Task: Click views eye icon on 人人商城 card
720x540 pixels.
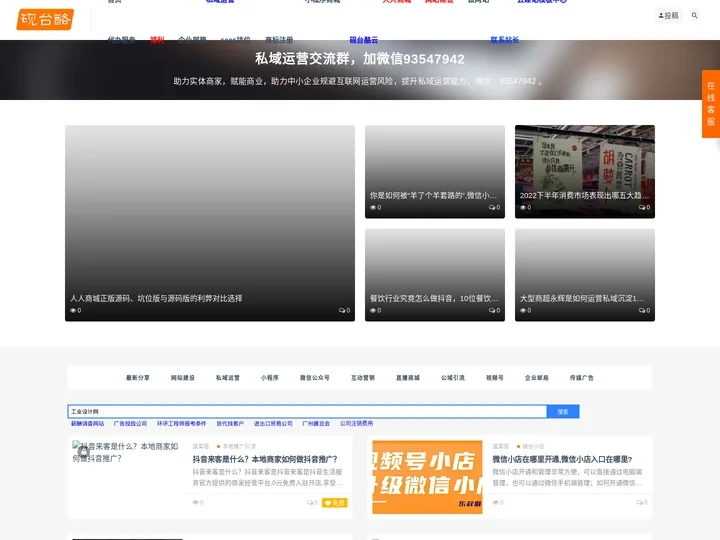Action: [73, 310]
